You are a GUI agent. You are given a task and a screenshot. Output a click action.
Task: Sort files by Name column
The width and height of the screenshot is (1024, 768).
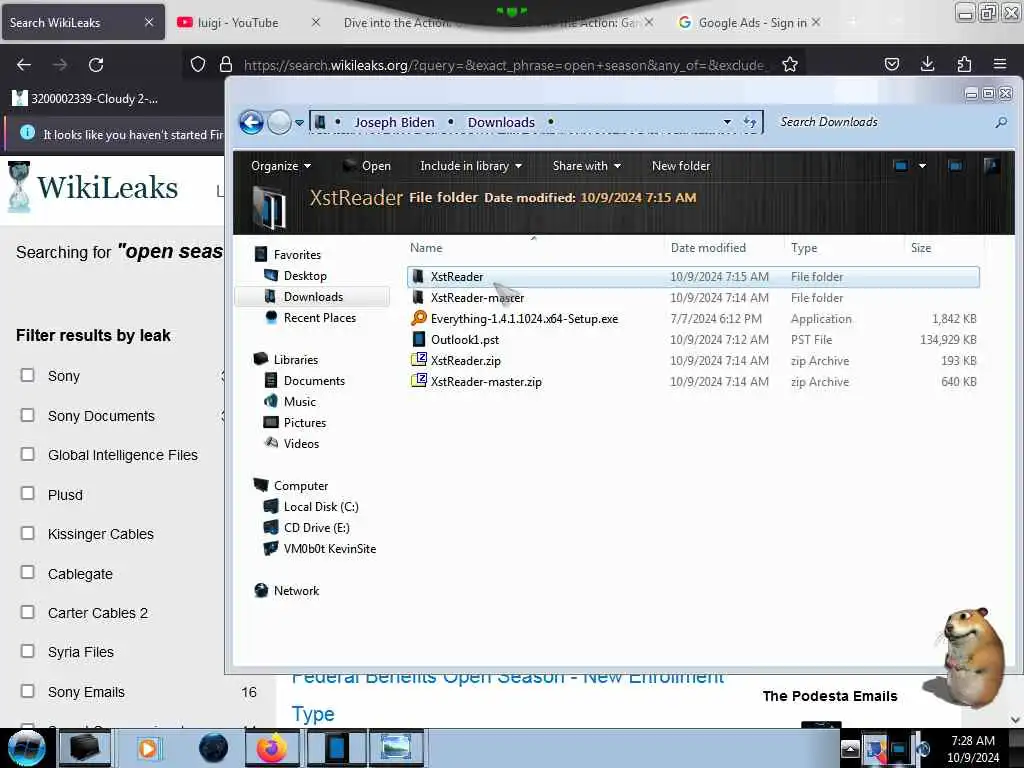point(426,248)
